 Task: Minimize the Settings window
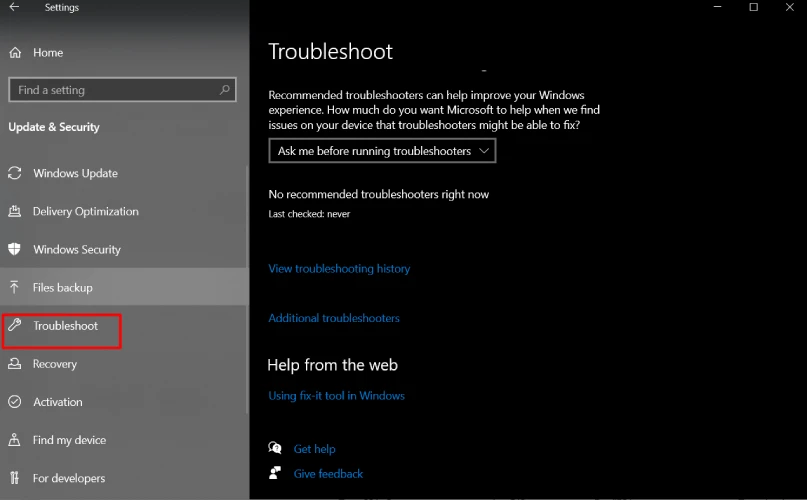click(717, 7)
